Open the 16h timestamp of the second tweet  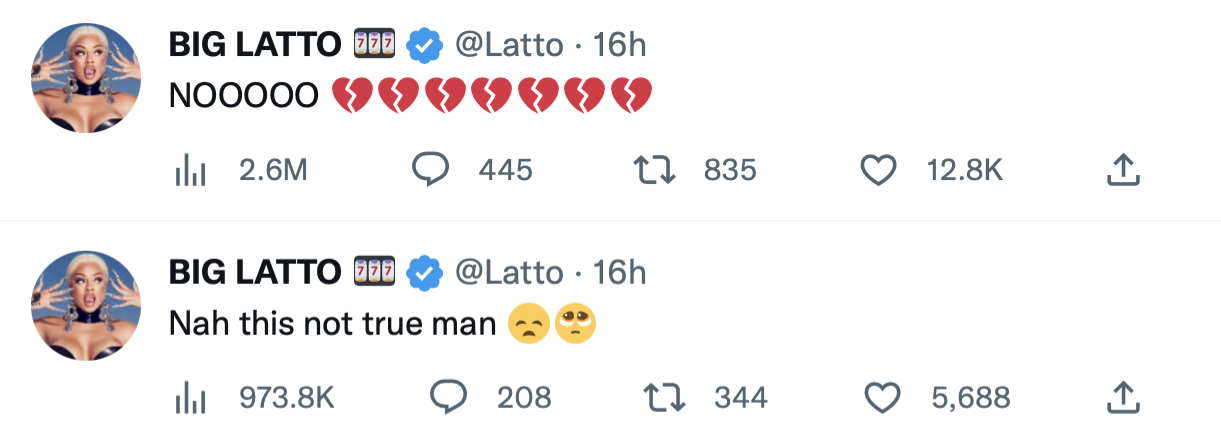[620, 271]
